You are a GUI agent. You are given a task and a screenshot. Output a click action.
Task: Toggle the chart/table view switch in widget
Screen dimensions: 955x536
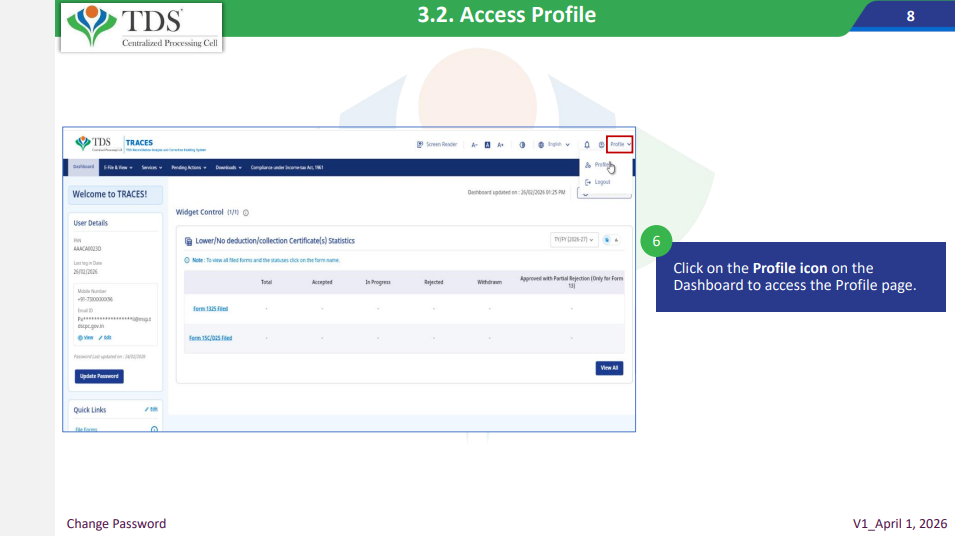point(612,240)
